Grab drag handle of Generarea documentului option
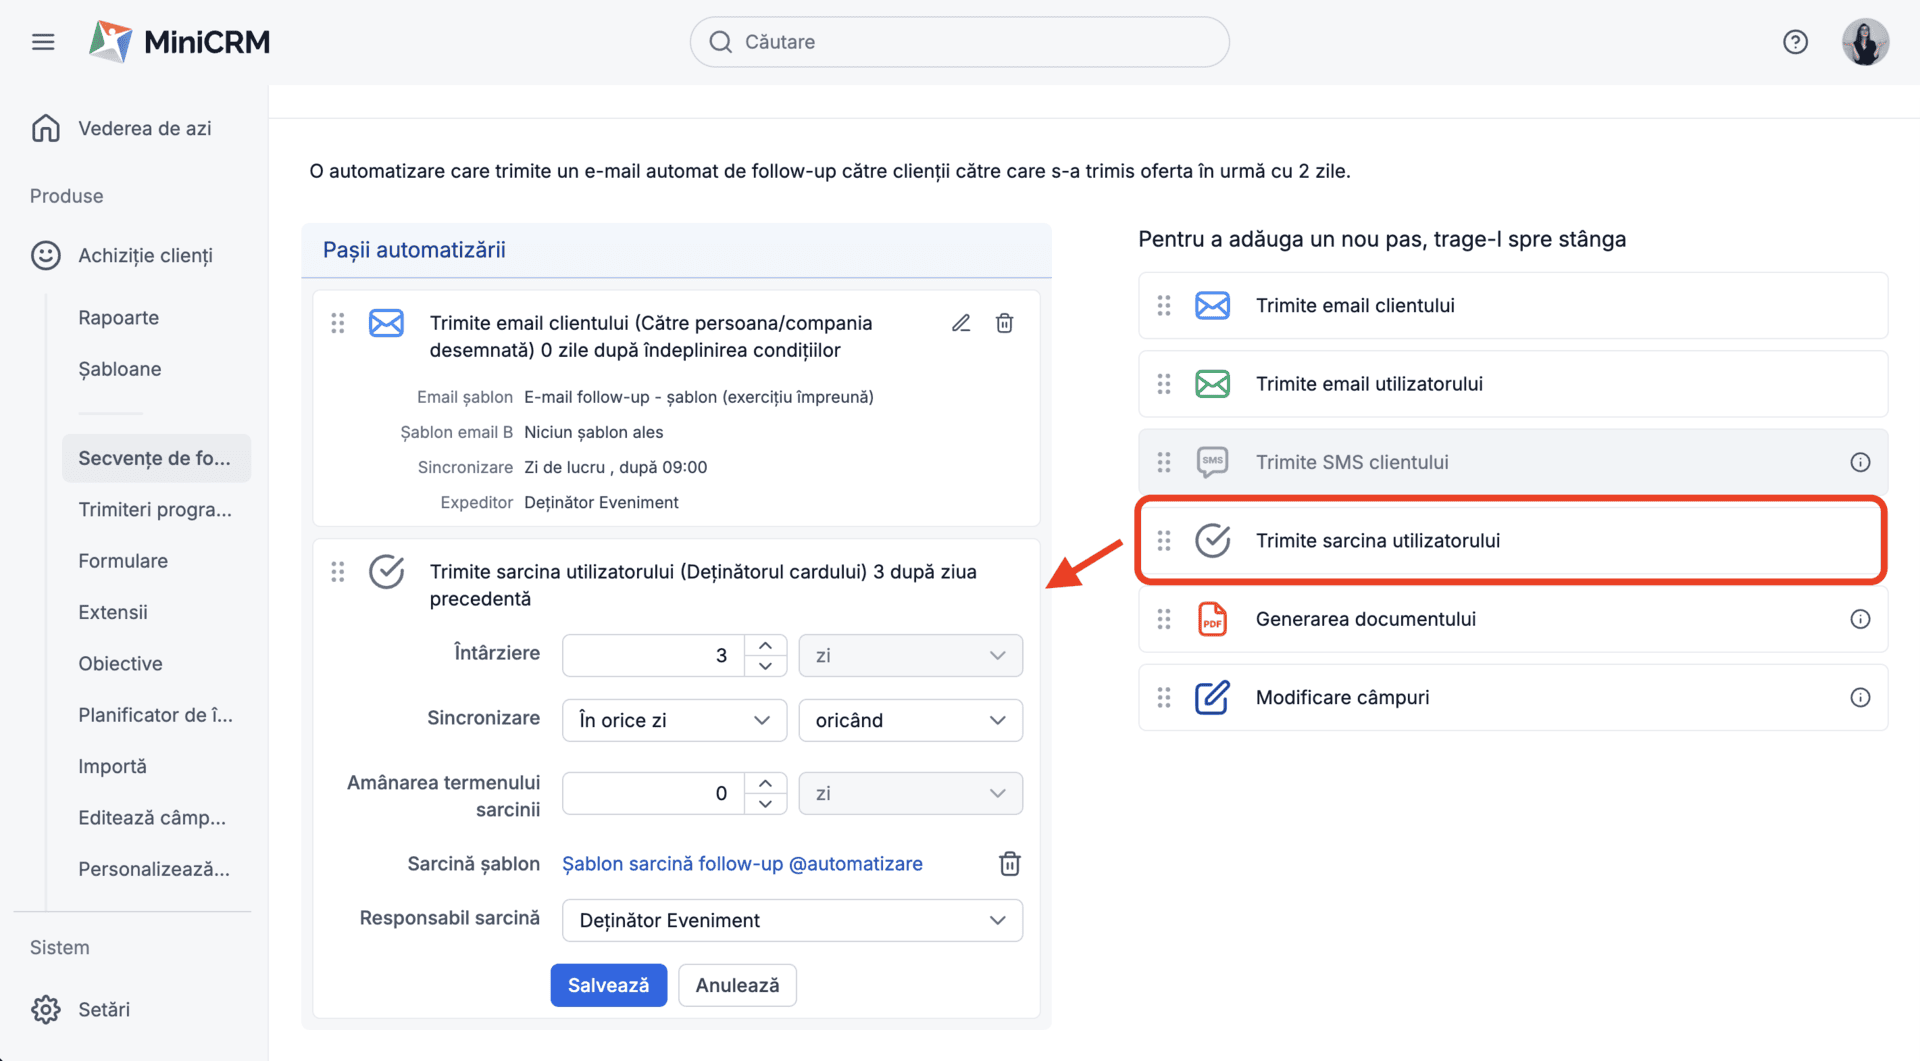This screenshot has height=1061, width=1920. (1164, 619)
